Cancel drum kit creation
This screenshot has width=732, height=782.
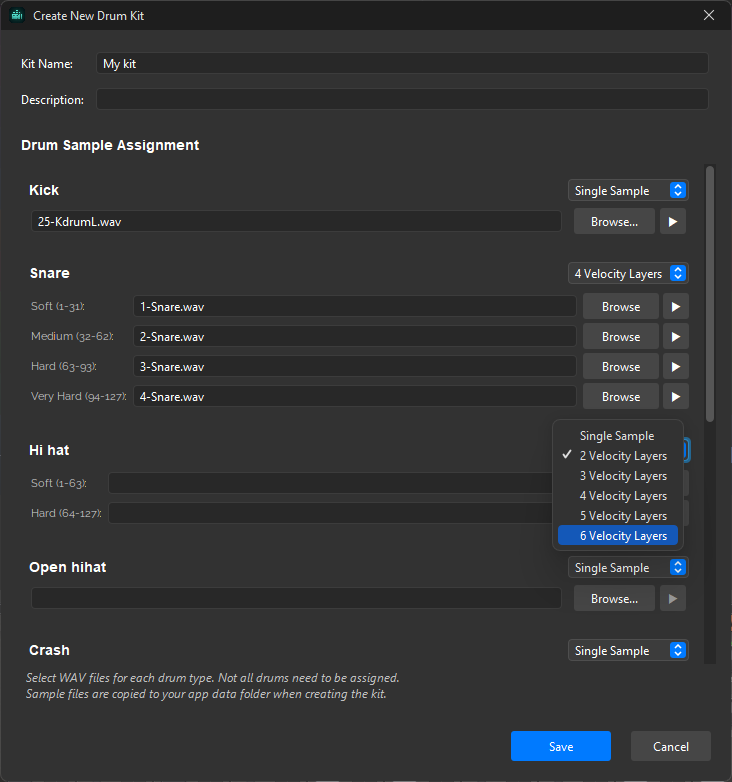pyautogui.click(x=671, y=747)
